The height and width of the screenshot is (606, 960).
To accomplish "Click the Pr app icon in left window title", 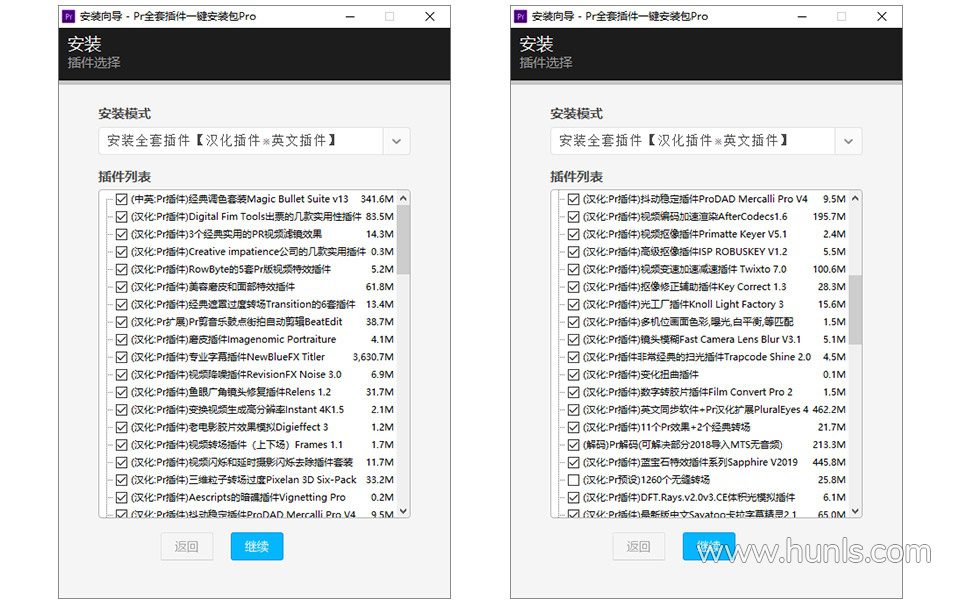I will coord(69,17).
